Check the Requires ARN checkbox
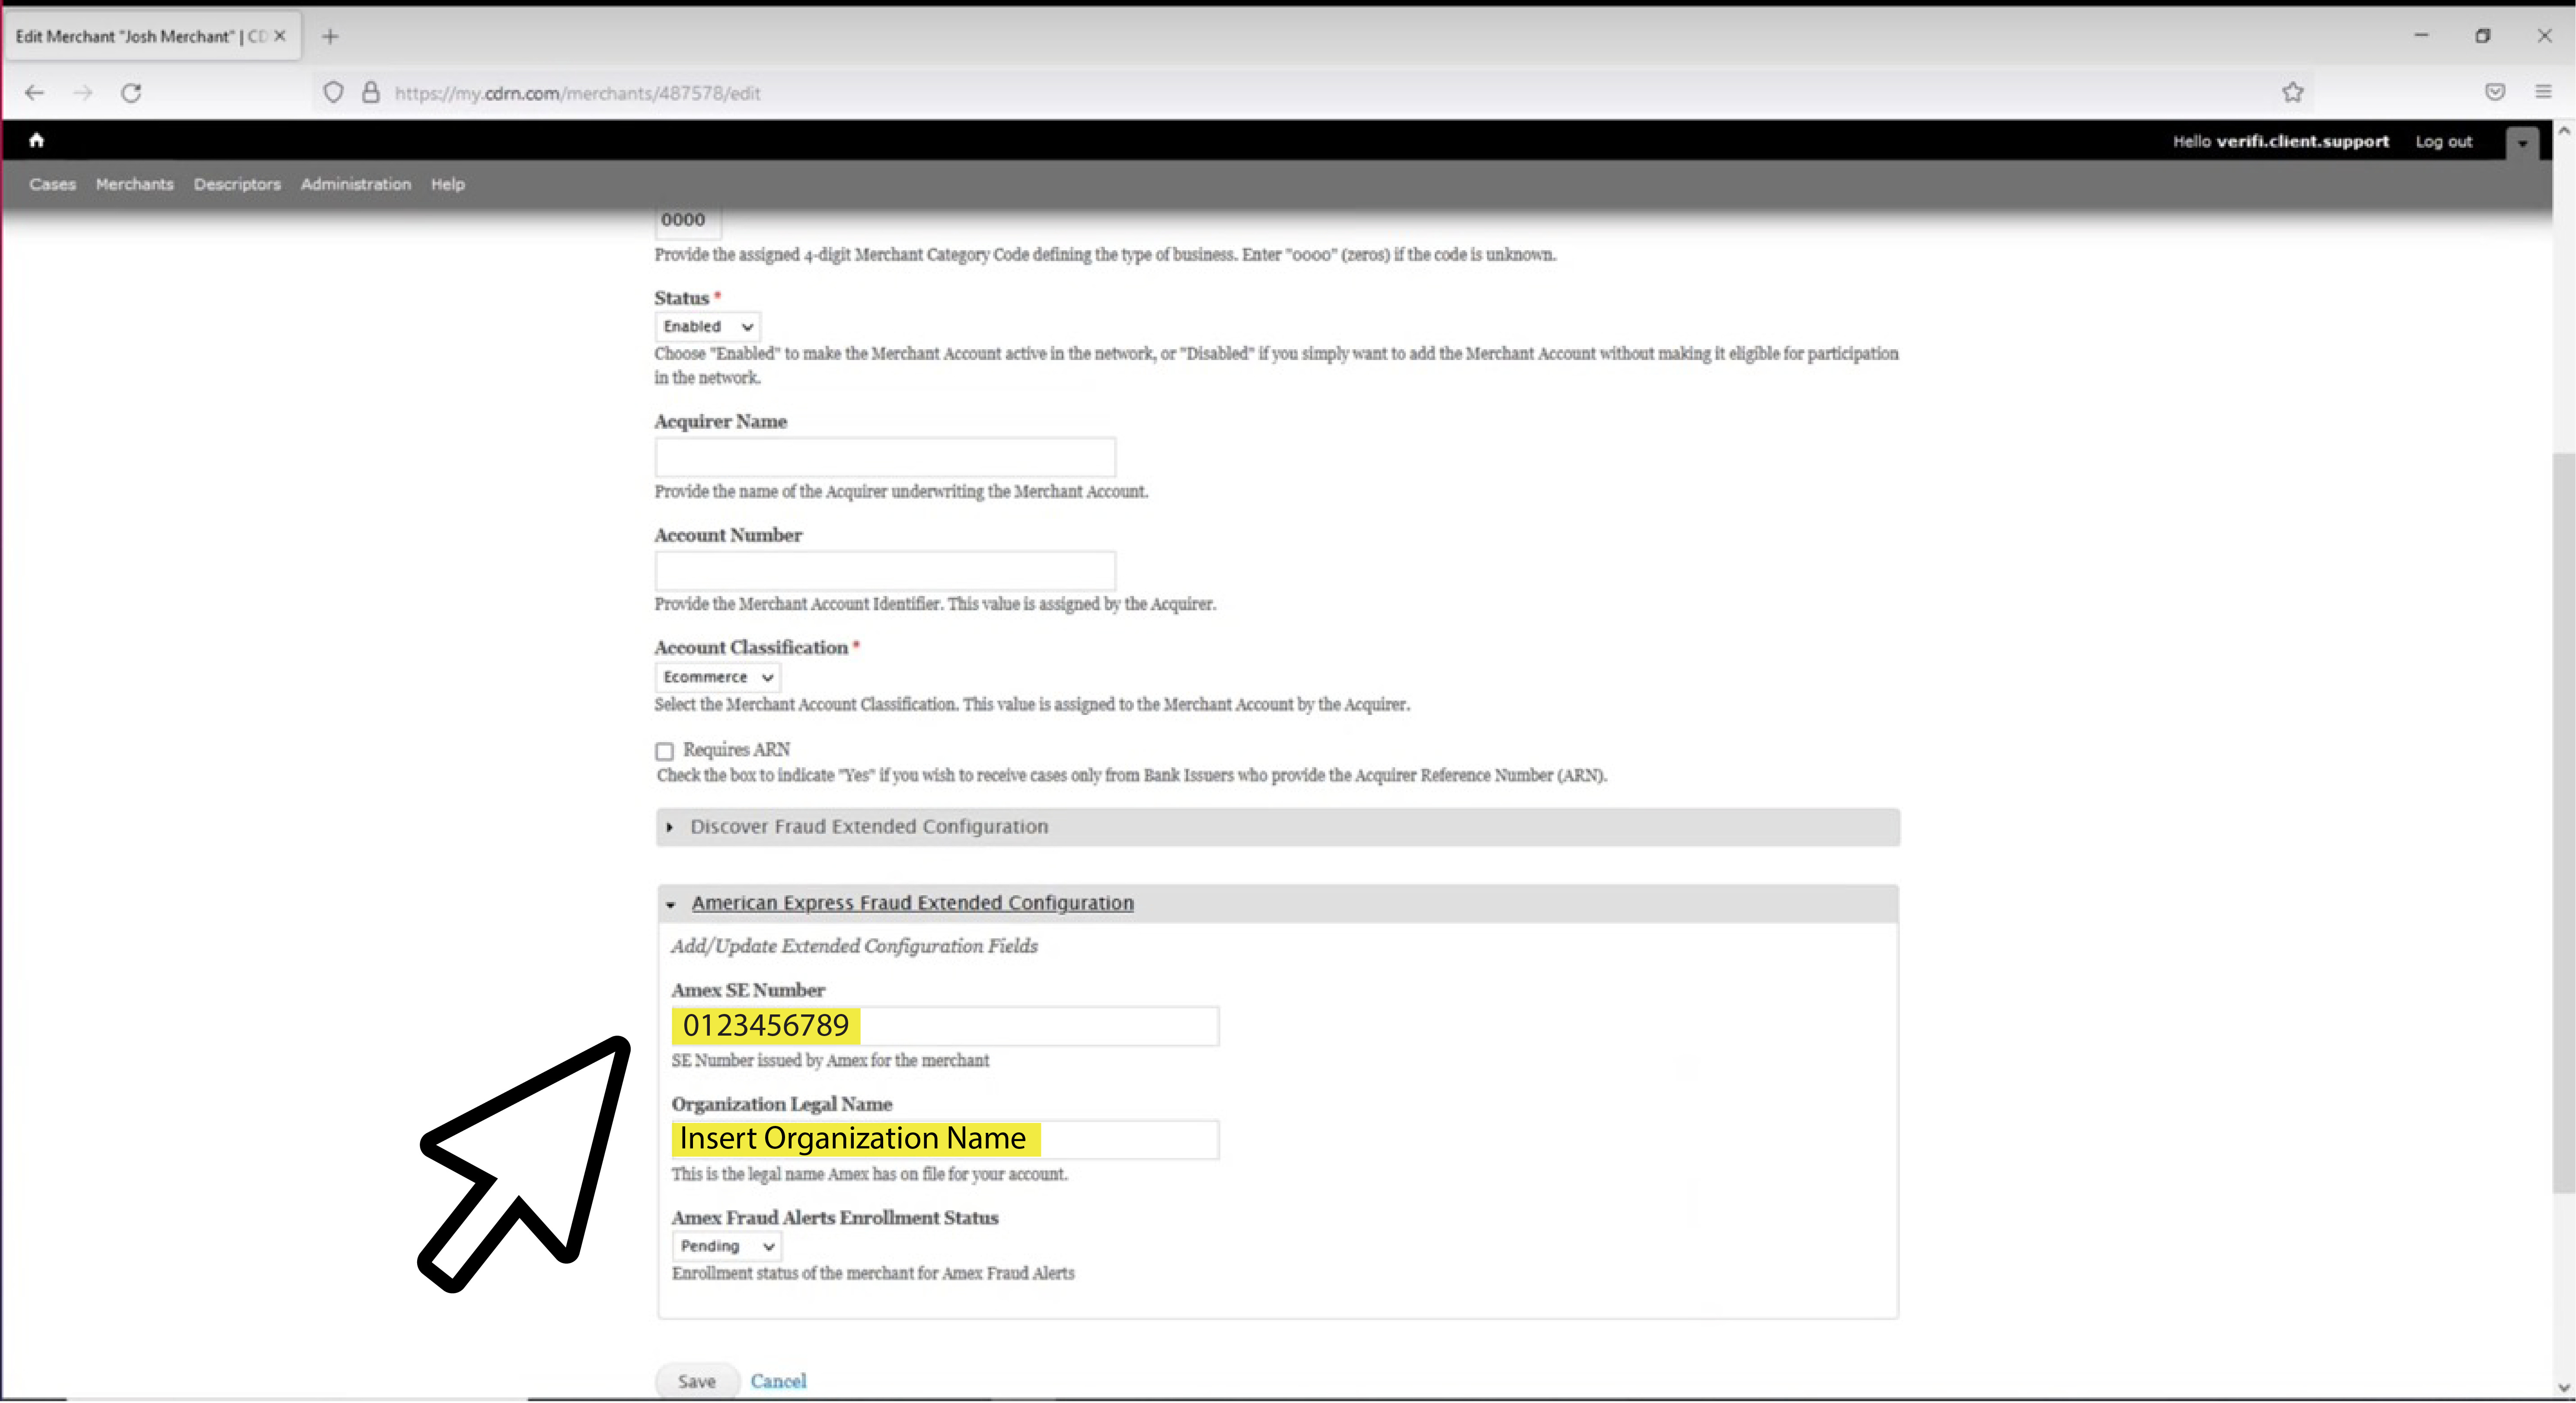This screenshot has width=2576, height=1403. pos(664,751)
